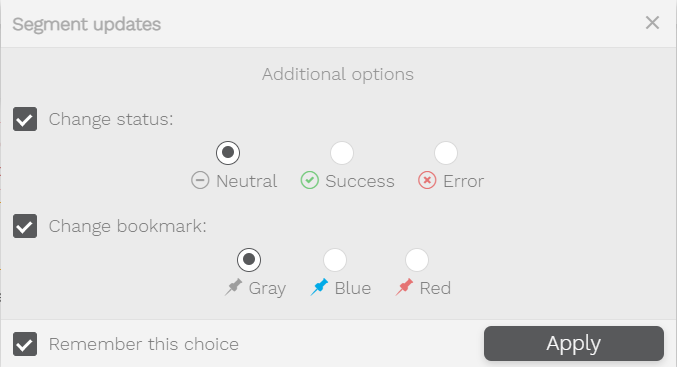
Task: Click the Neutral status minus icon
Action: coord(200,180)
